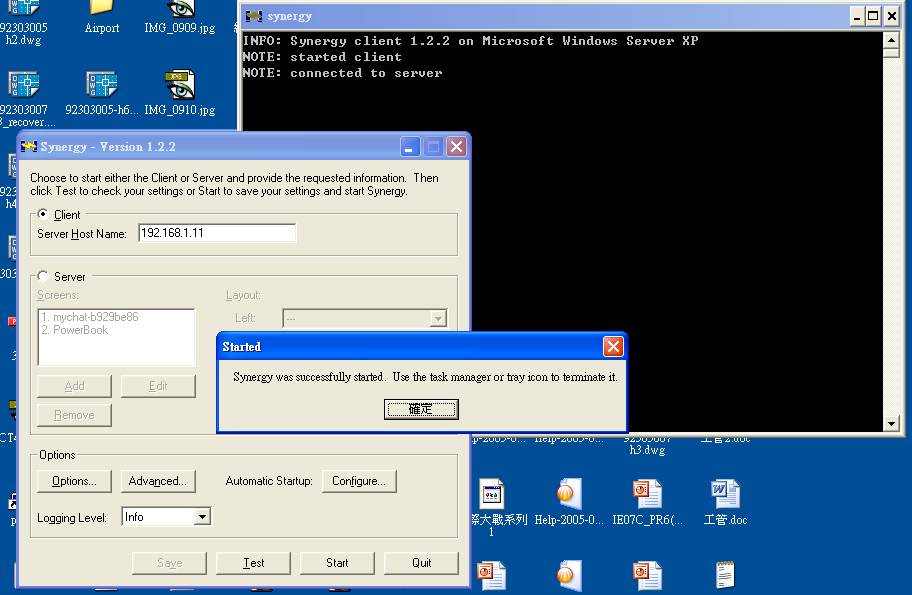Screen dimensions: 912x595
Task: Select the Server radio button
Action: coord(42,276)
